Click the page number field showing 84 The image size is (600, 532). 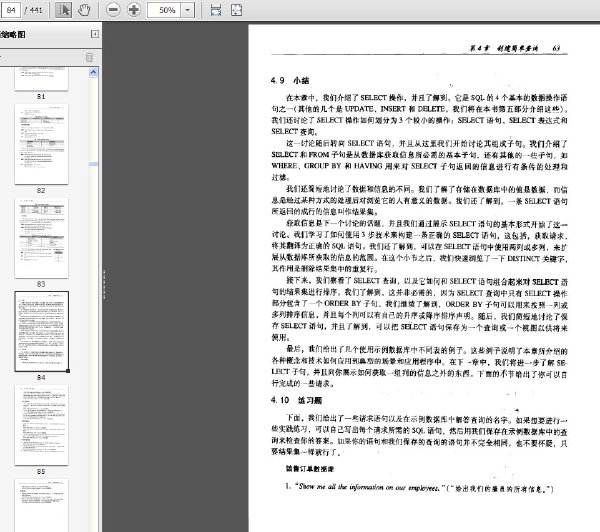click(11, 10)
